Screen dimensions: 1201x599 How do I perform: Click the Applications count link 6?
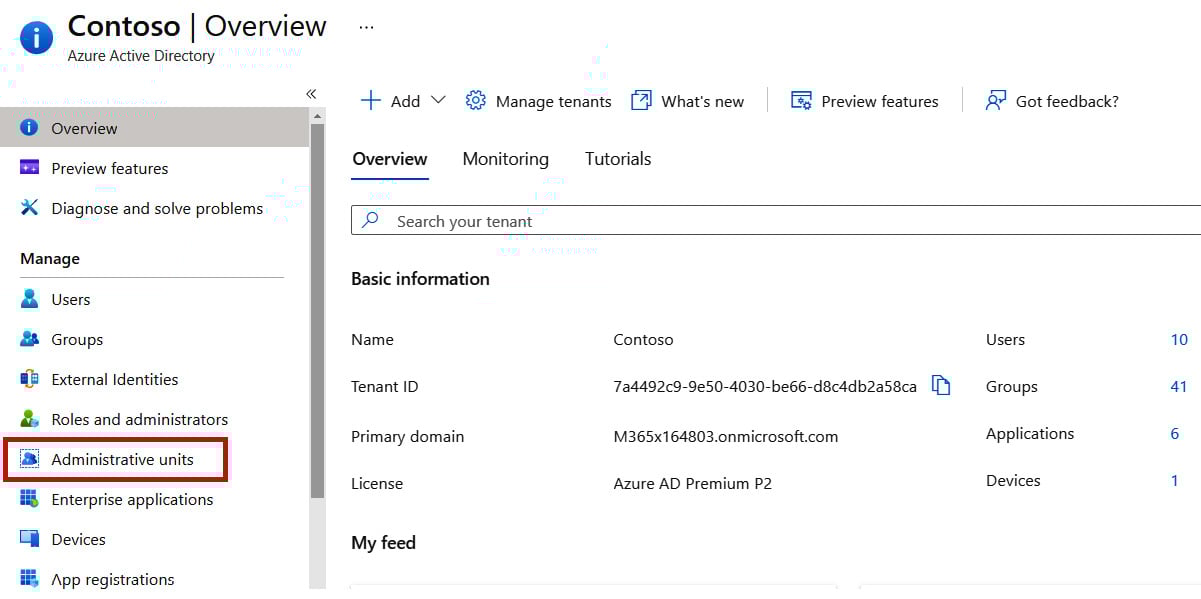(1175, 433)
